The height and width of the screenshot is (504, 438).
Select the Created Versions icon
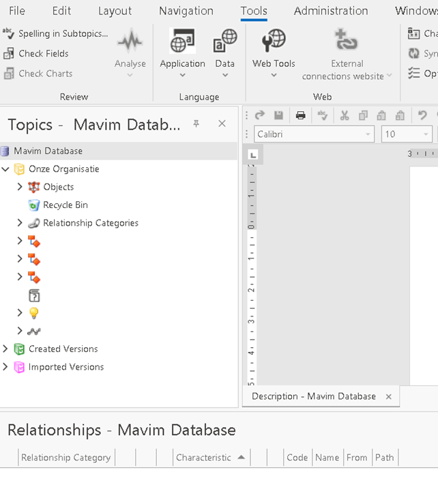pyautogui.click(x=19, y=349)
